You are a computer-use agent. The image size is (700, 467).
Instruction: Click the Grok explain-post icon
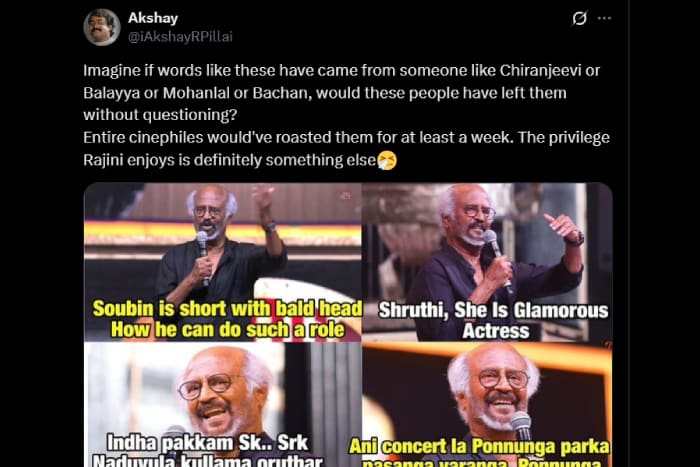tap(579, 18)
